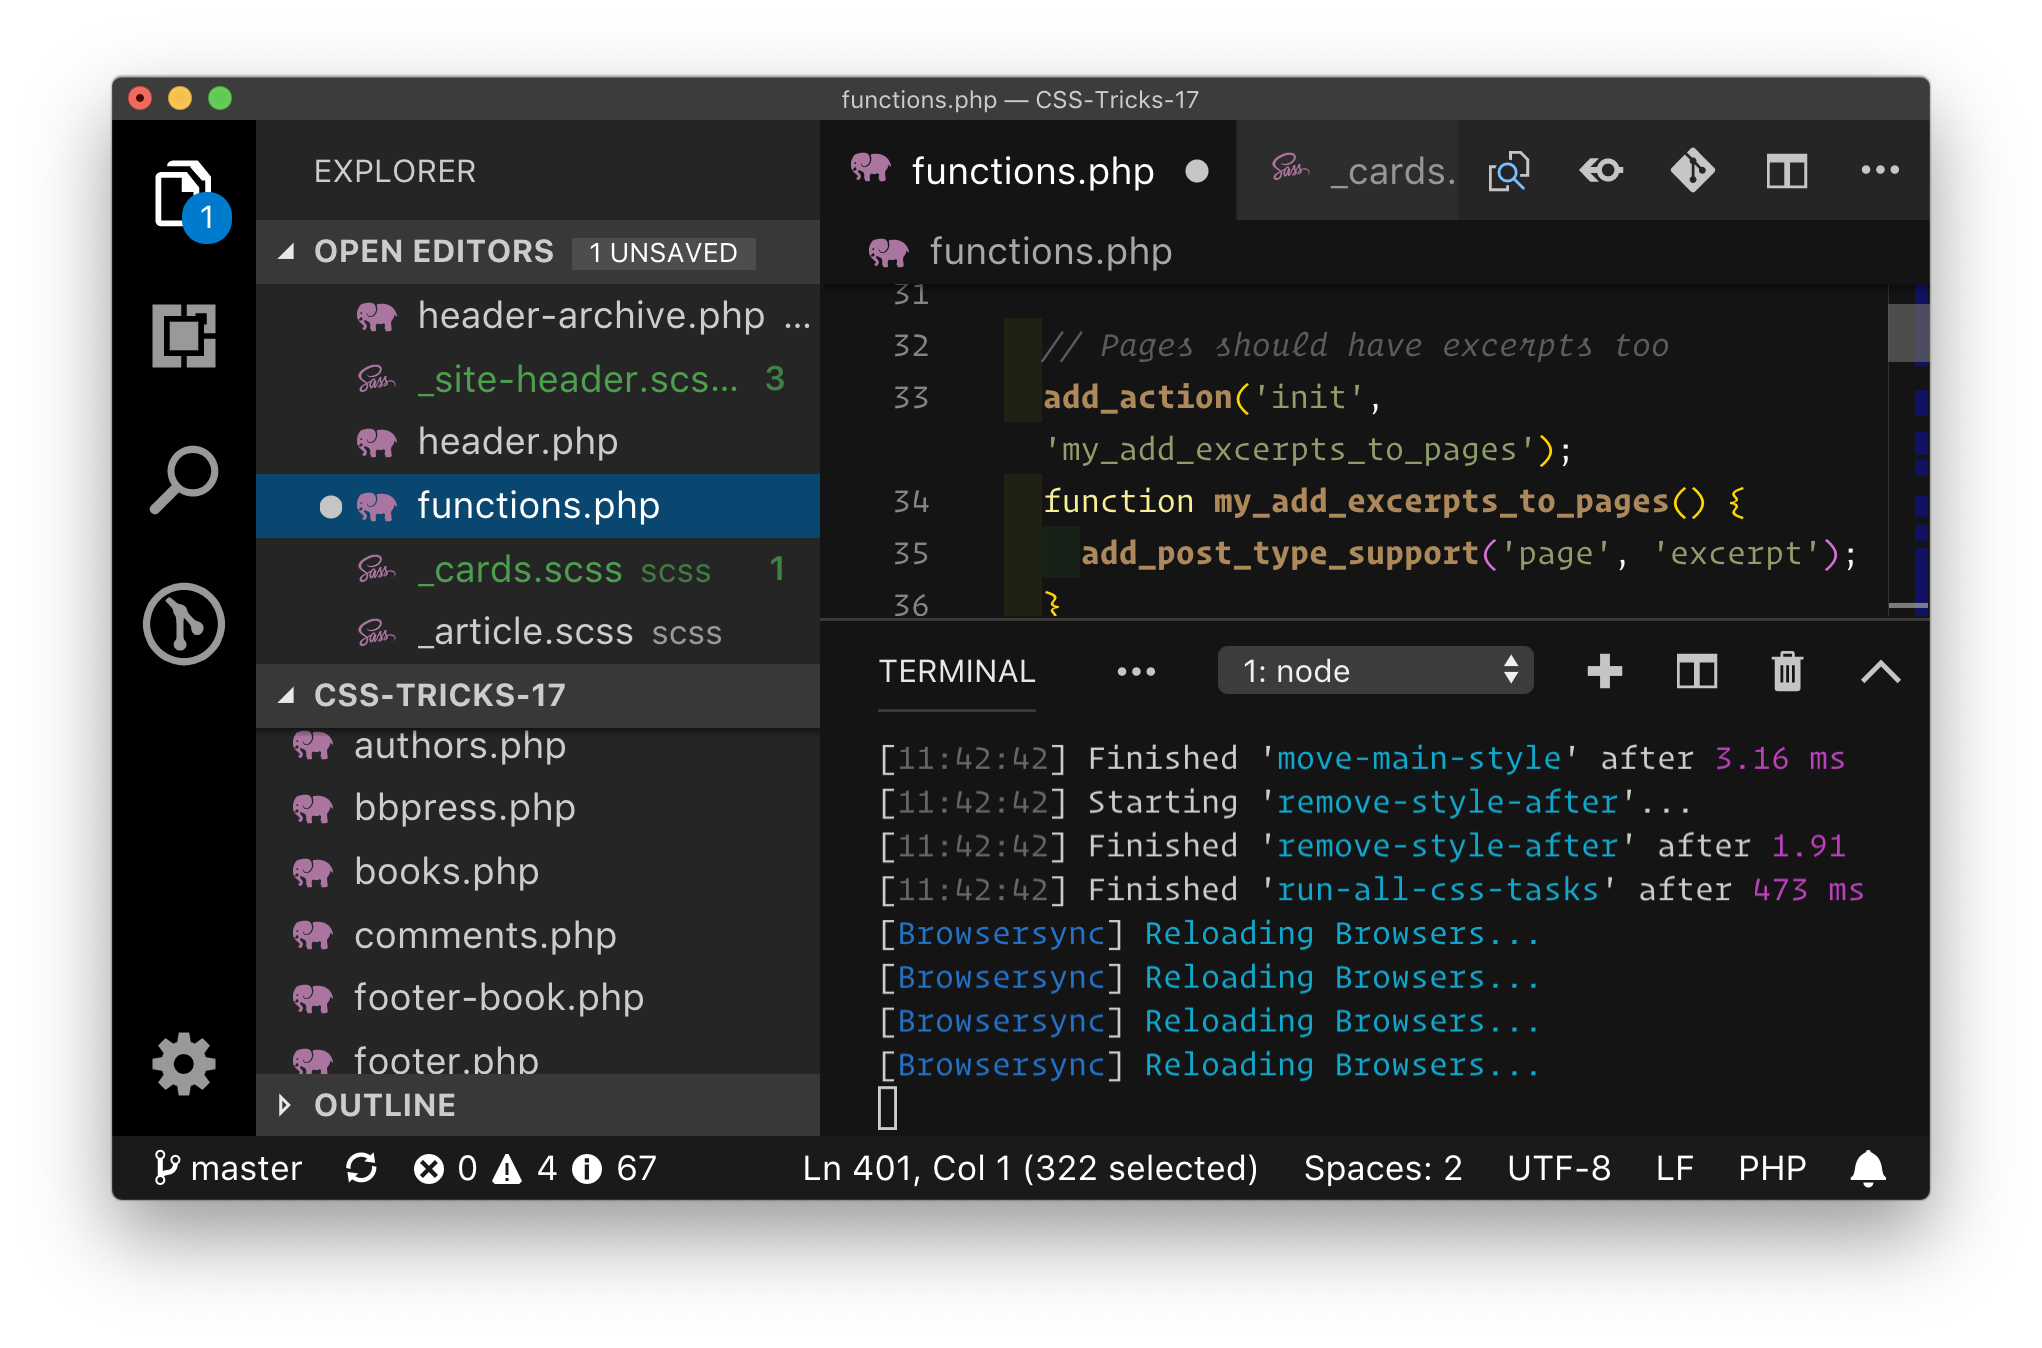Kill terminal with the trash icon
2042x1348 pixels.
point(1787,671)
